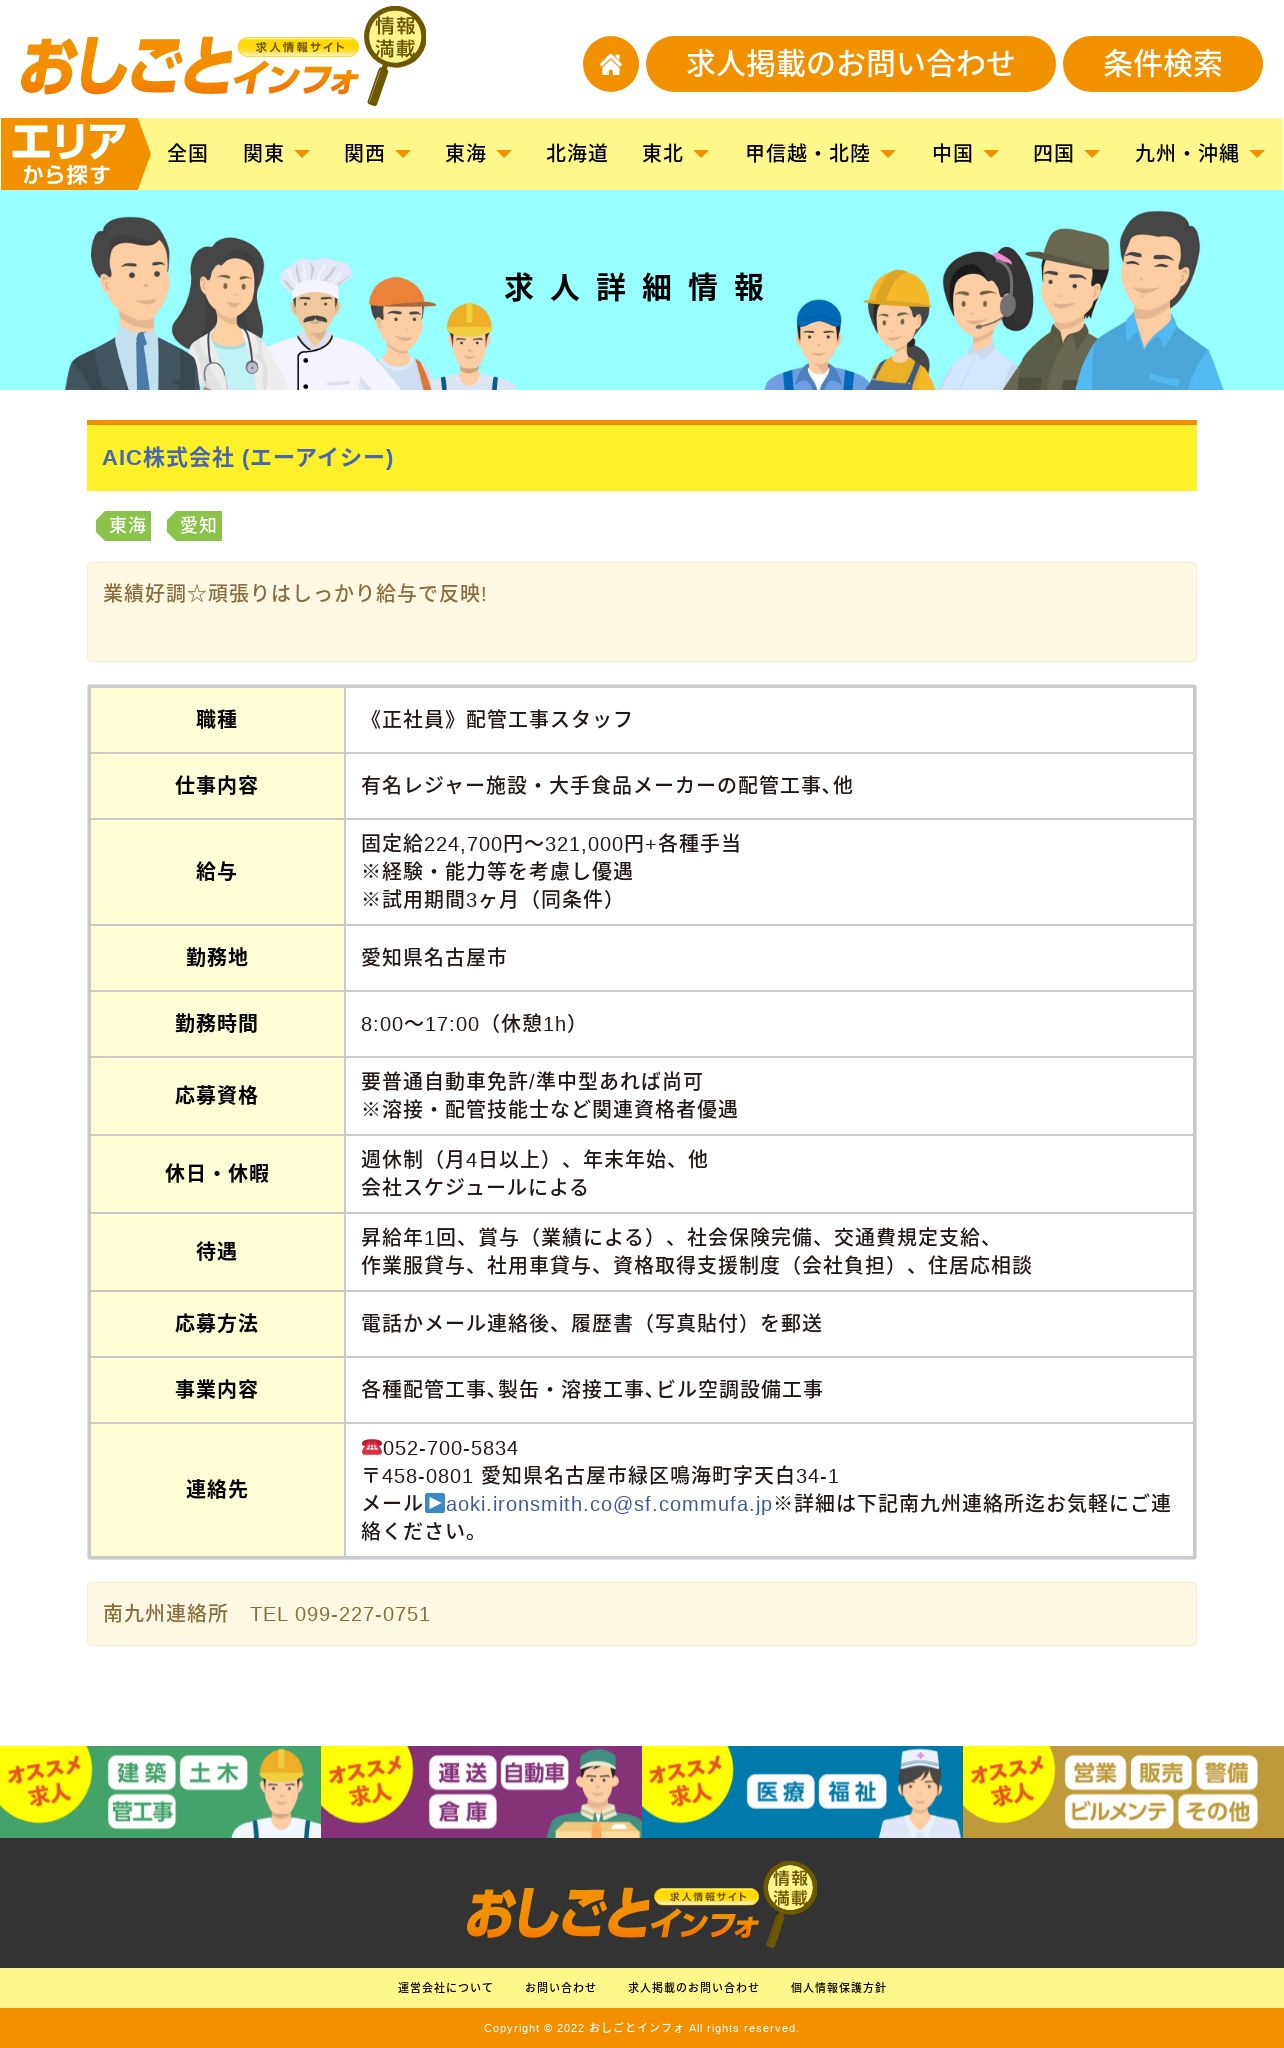Open 個人情報保護方針 footer link

point(838,1988)
